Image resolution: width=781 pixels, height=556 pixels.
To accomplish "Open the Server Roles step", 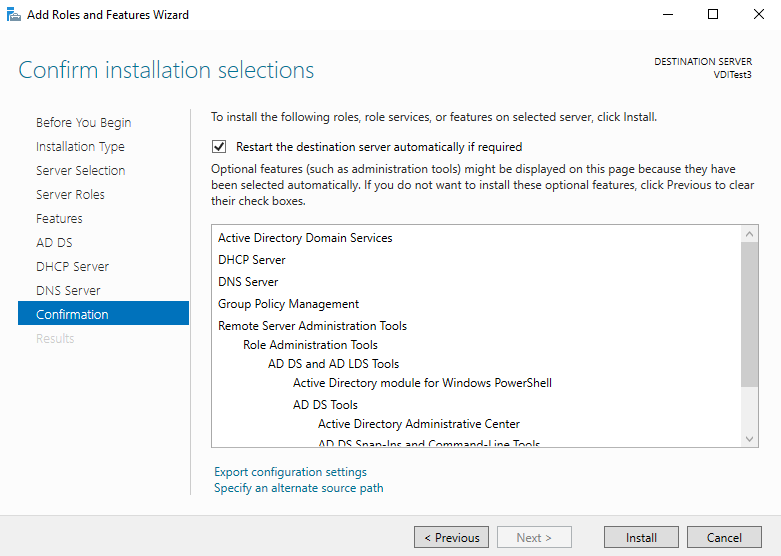I will [70, 195].
